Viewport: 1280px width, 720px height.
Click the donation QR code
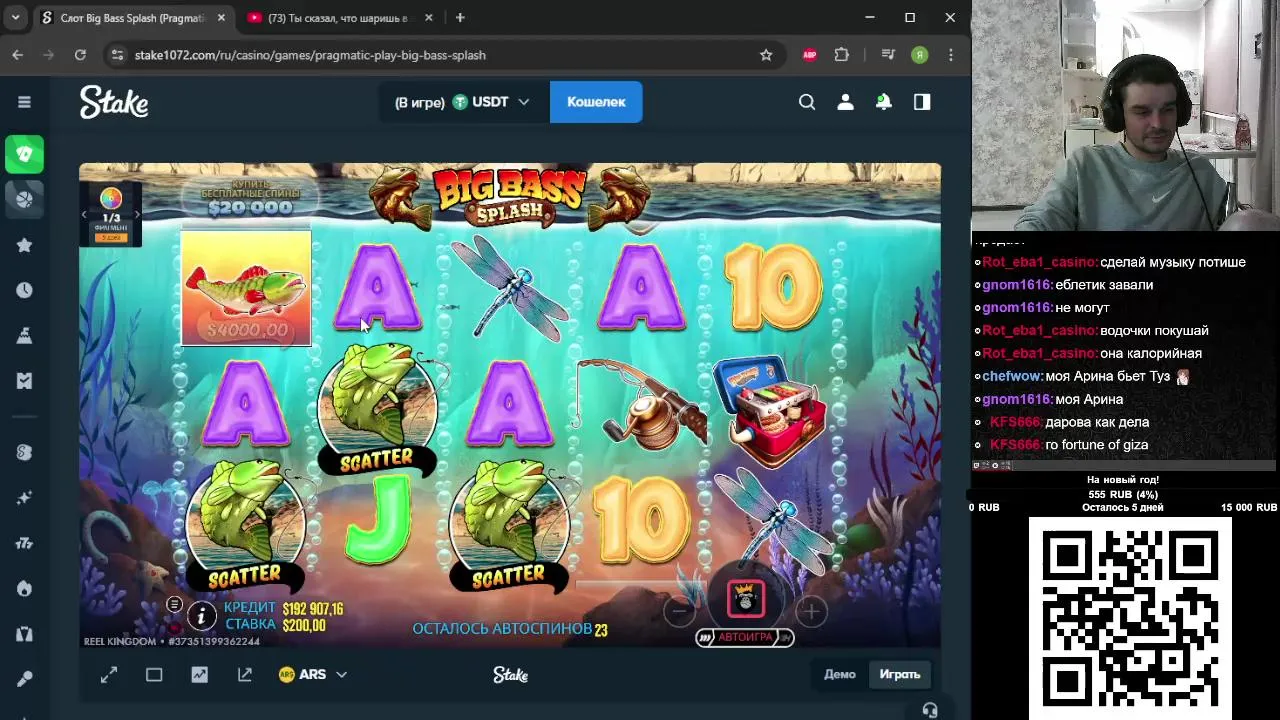coord(1130,616)
